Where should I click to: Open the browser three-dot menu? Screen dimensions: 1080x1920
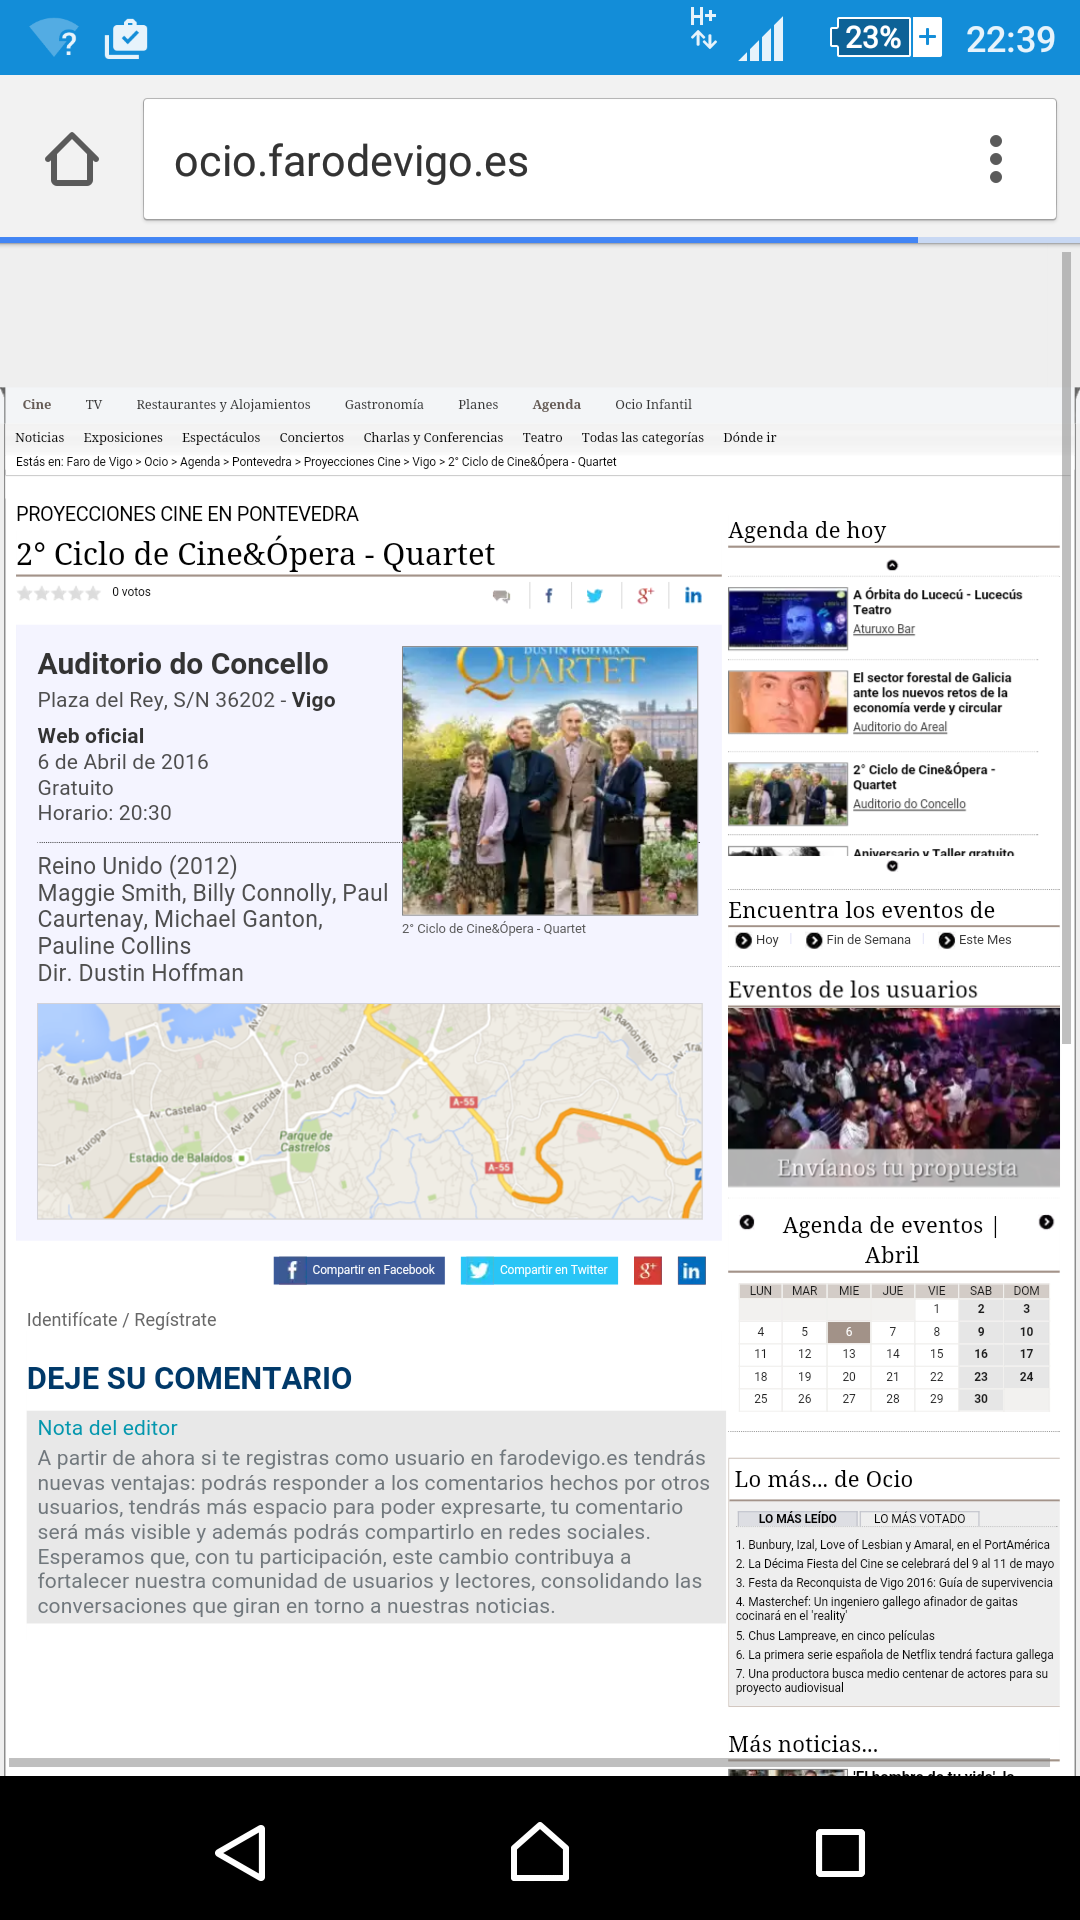[995, 159]
